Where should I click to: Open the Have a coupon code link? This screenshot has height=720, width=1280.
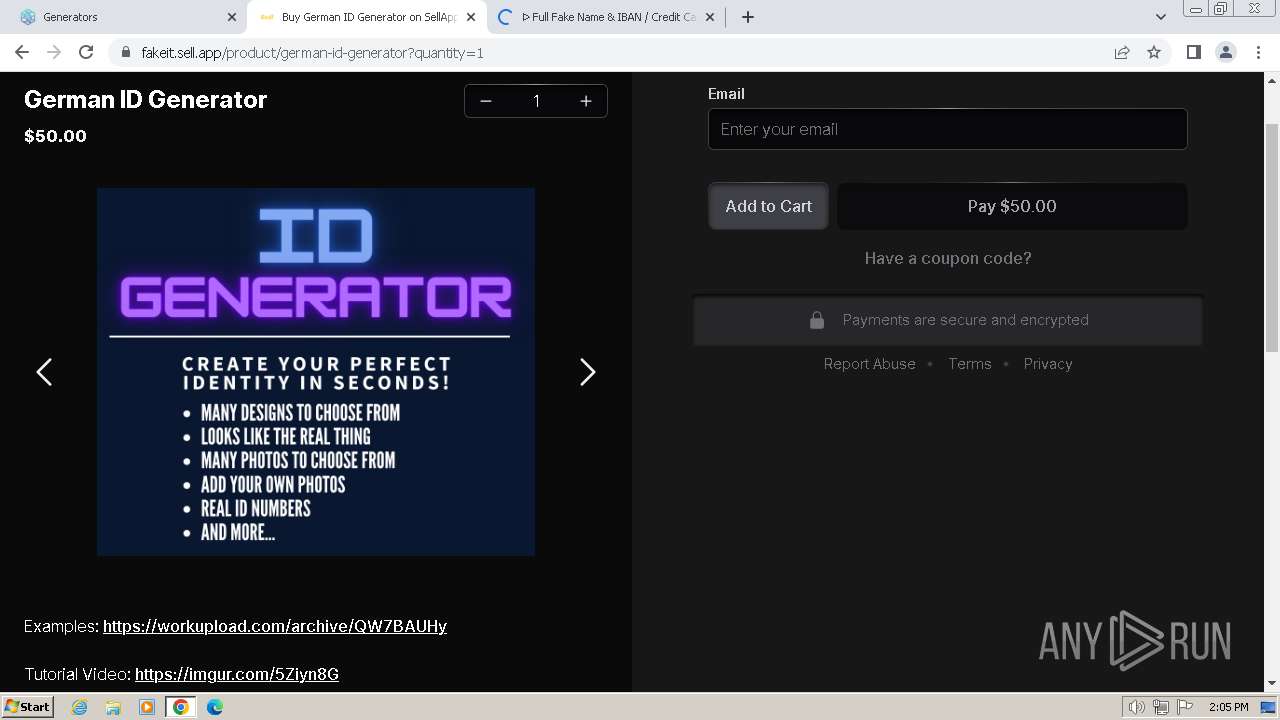tap(948, 258)
